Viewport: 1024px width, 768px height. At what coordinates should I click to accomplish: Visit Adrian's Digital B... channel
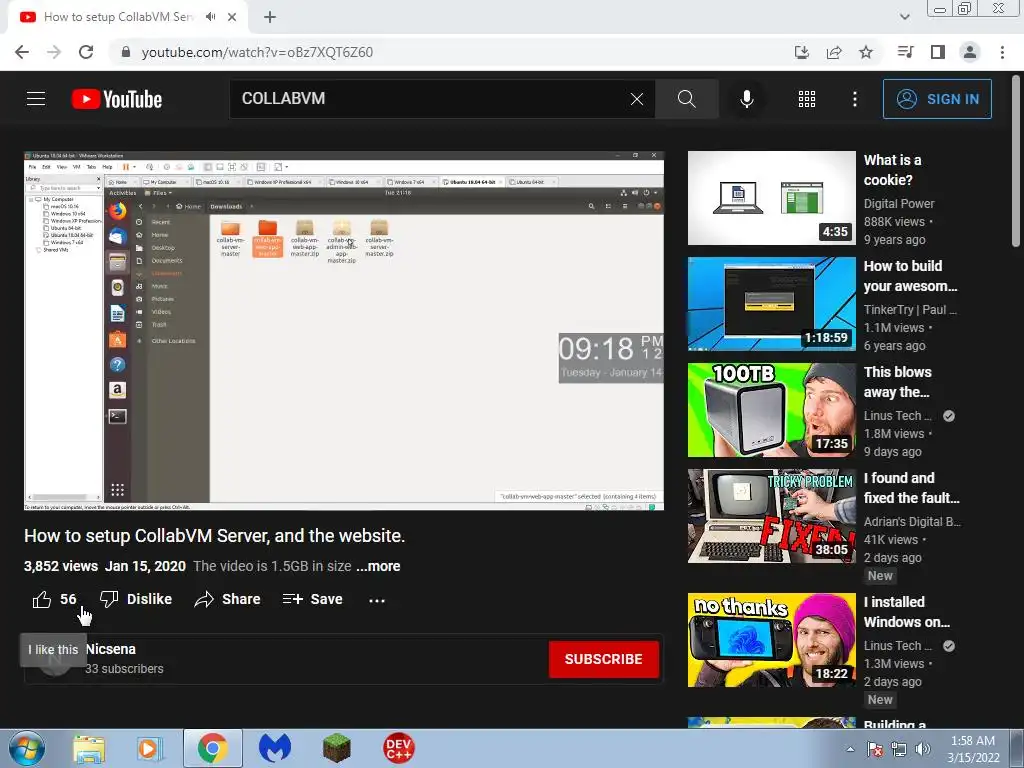tap(912, 521)
